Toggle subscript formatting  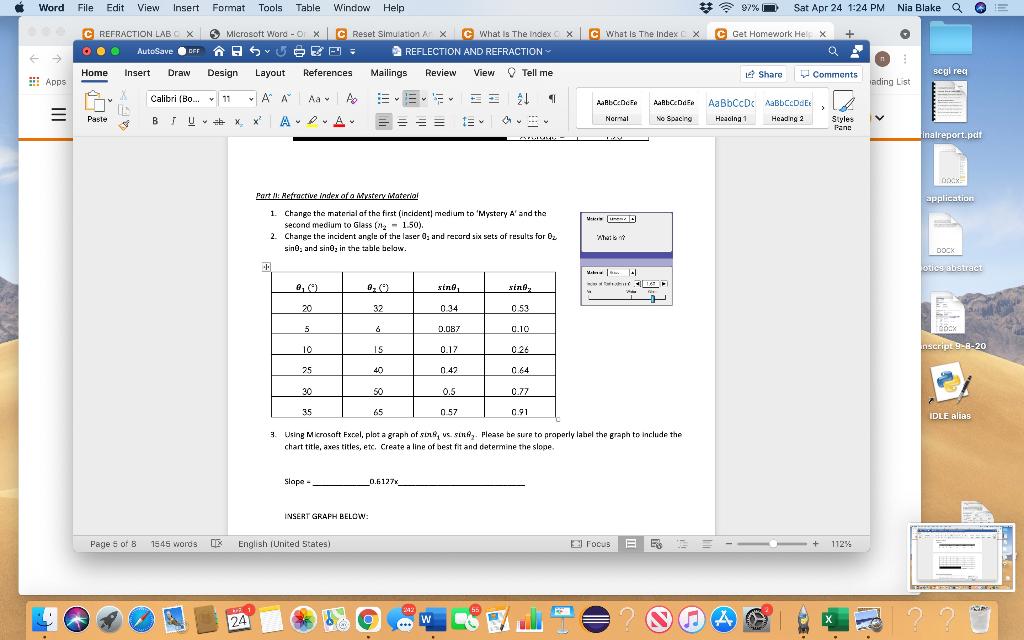(237, 121)
